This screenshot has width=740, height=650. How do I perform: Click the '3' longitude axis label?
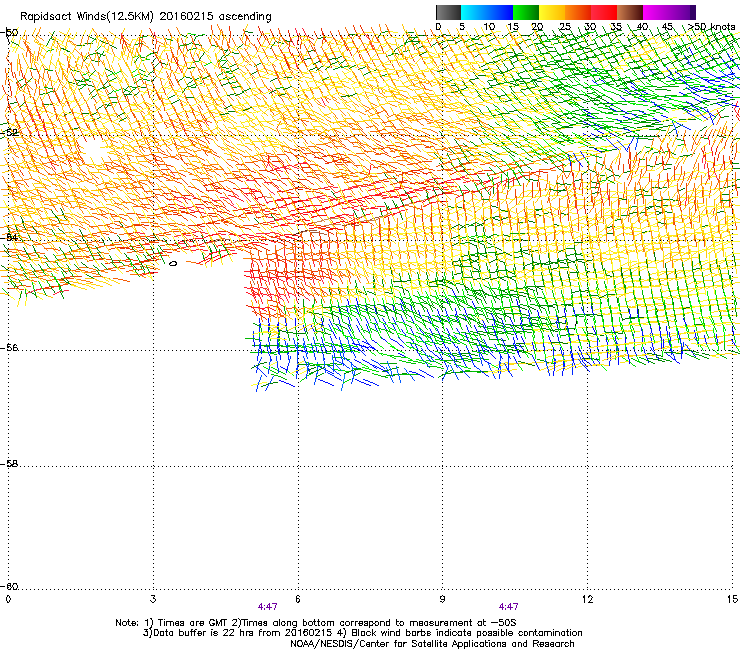click(153, 599)
